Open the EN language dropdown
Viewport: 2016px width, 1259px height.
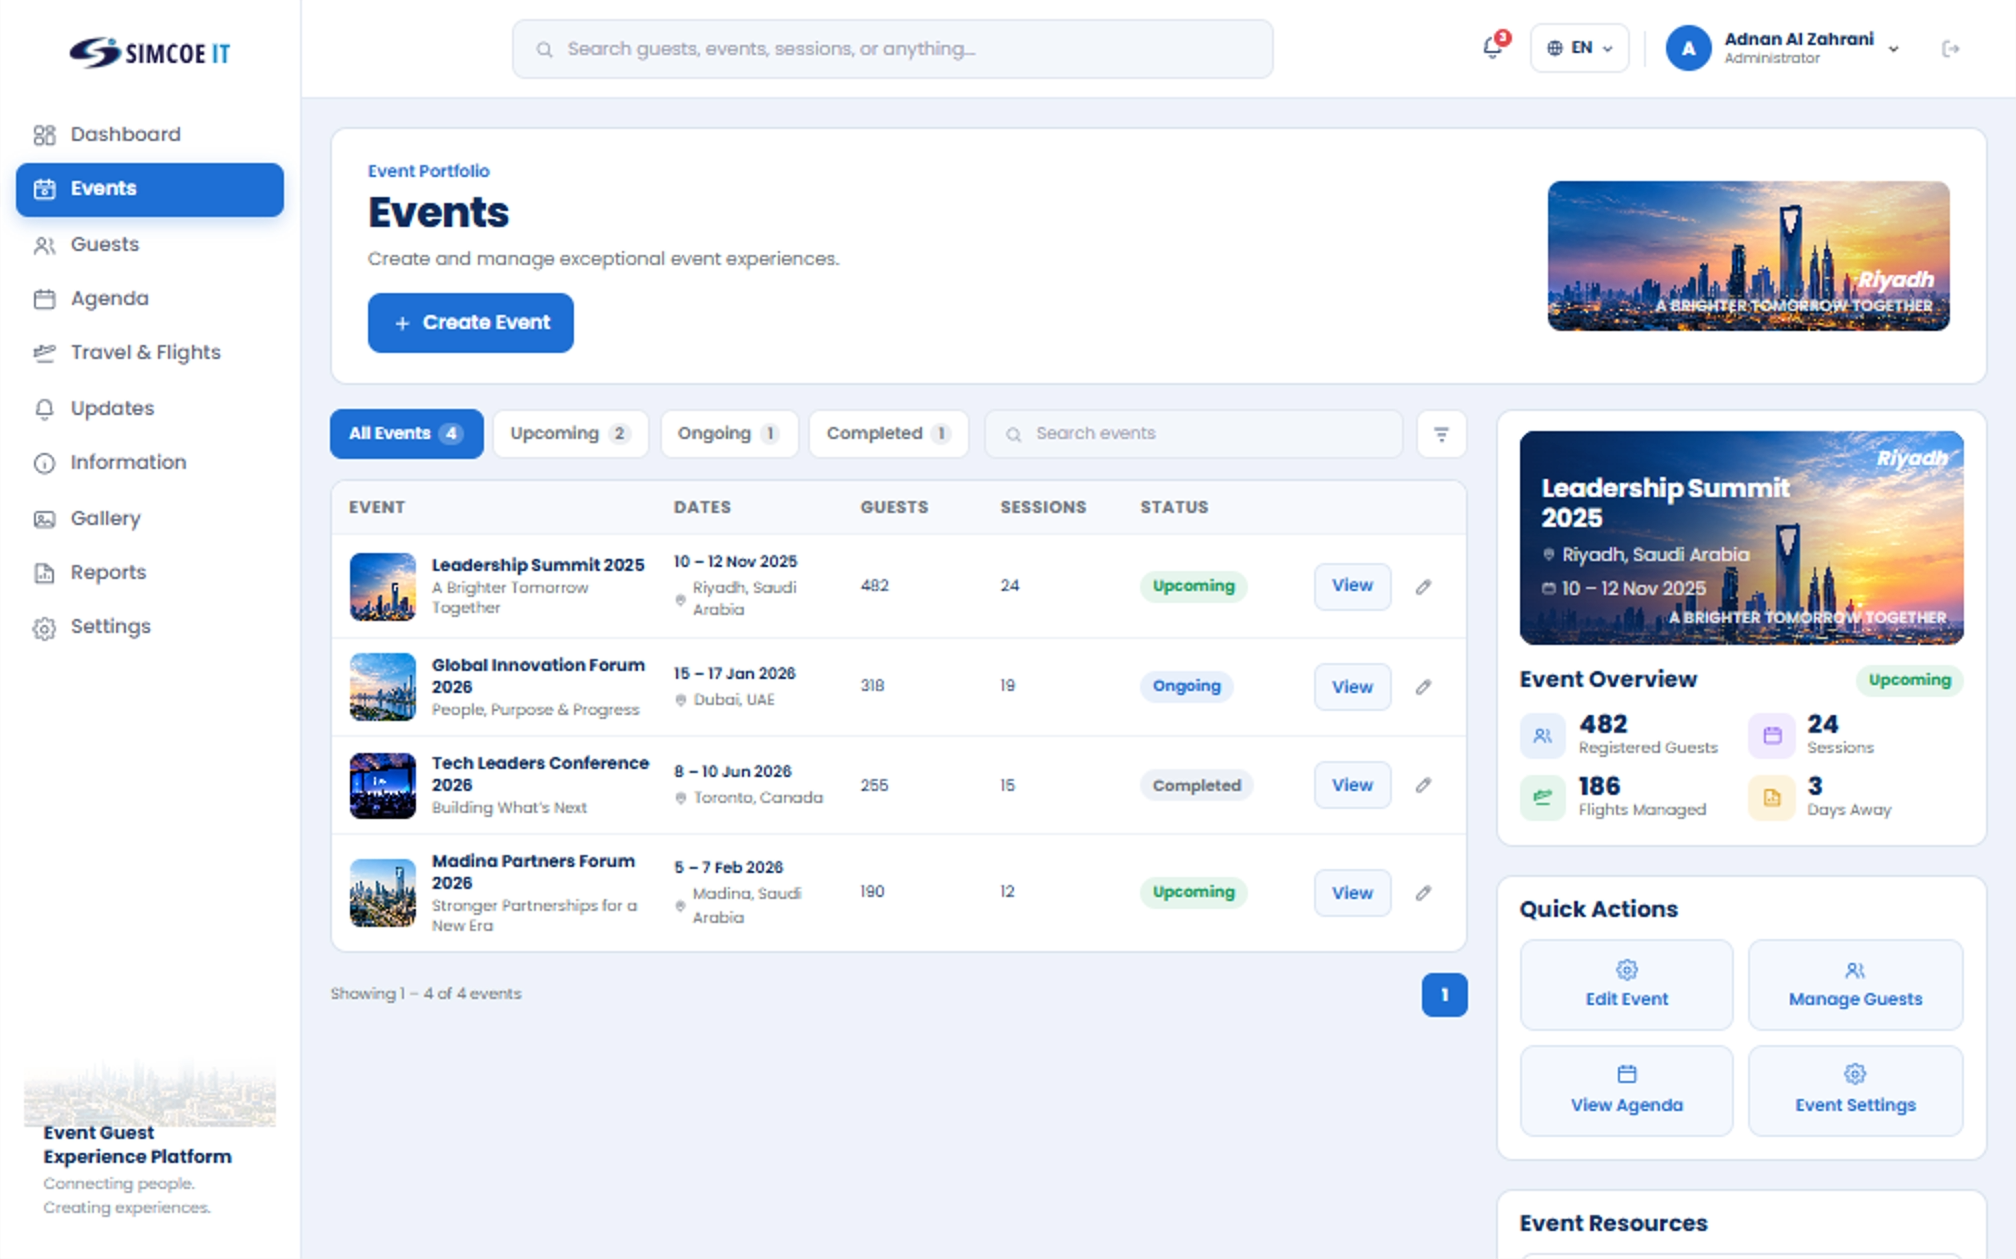tap(1580, 48)
